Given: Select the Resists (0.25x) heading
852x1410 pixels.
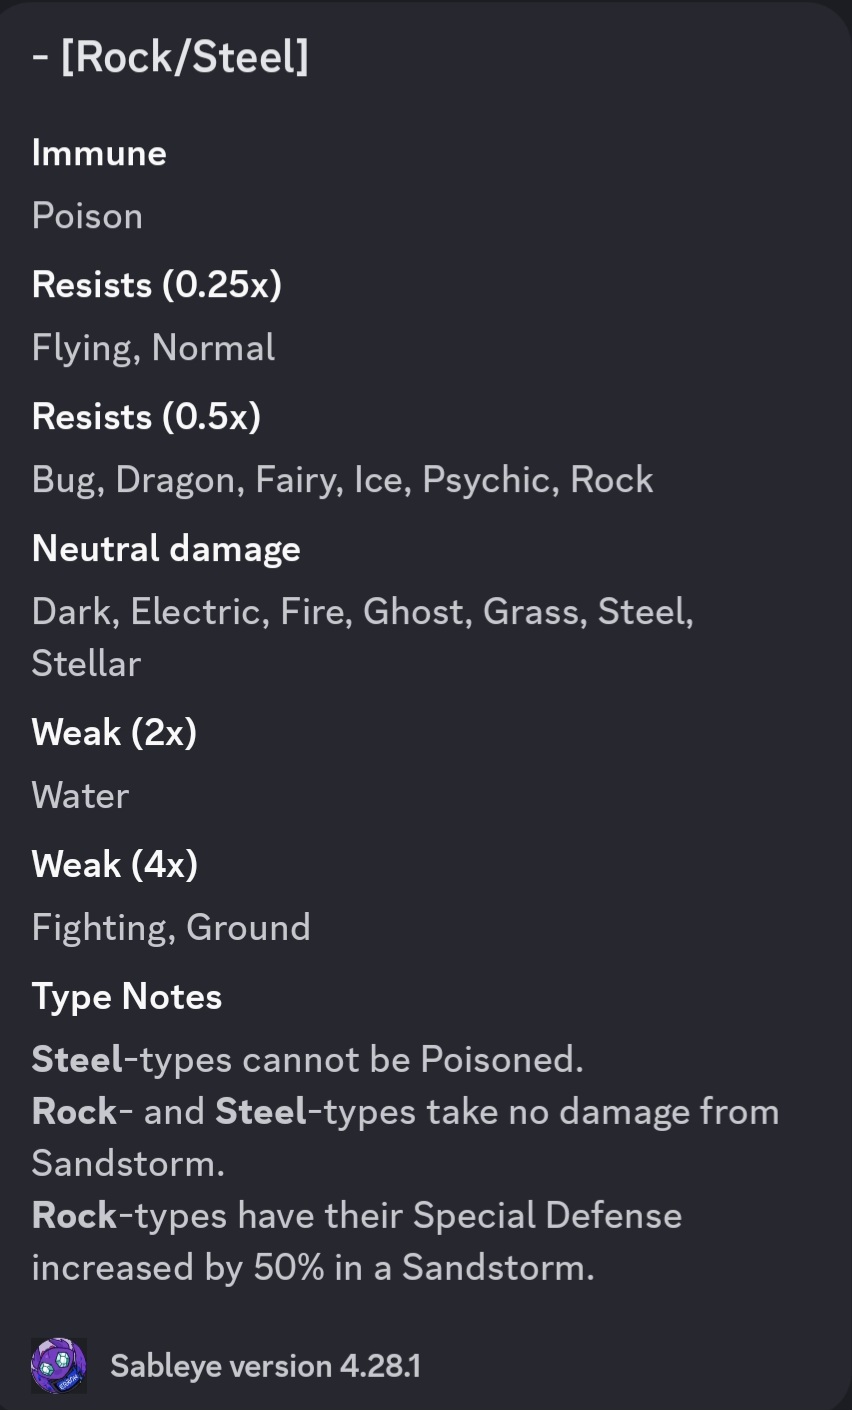Looking at the screenshot, I should click(157, 285).
